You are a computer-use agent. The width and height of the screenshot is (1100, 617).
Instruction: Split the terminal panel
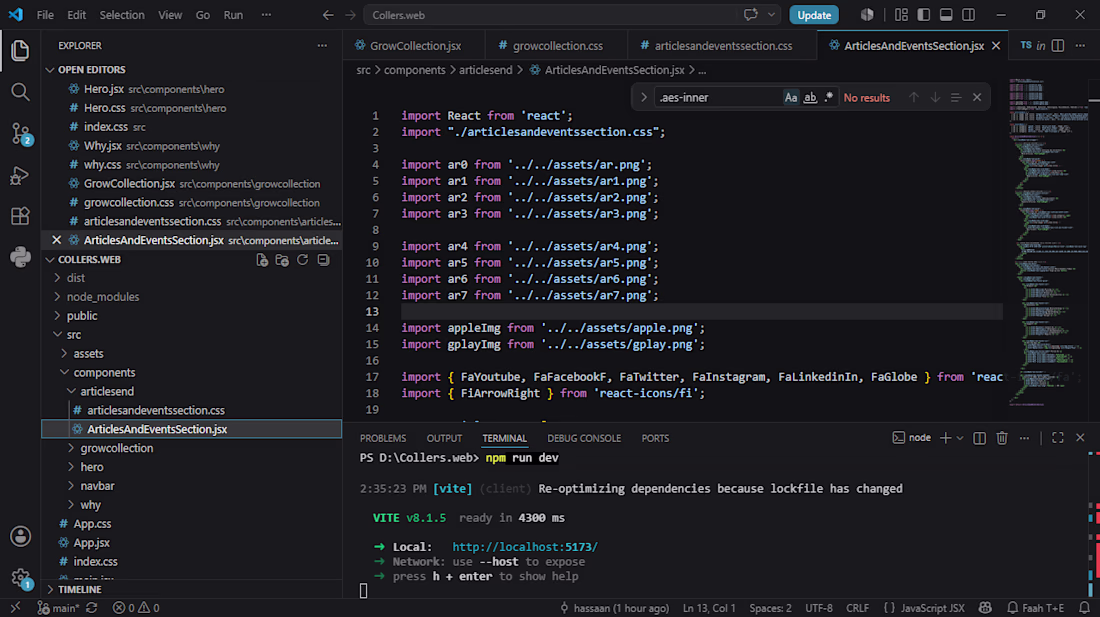(979, 438)
